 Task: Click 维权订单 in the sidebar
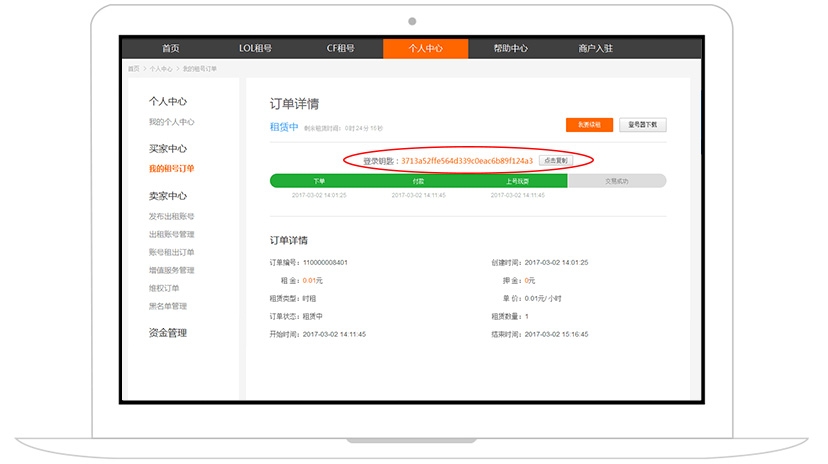point(164,289)
